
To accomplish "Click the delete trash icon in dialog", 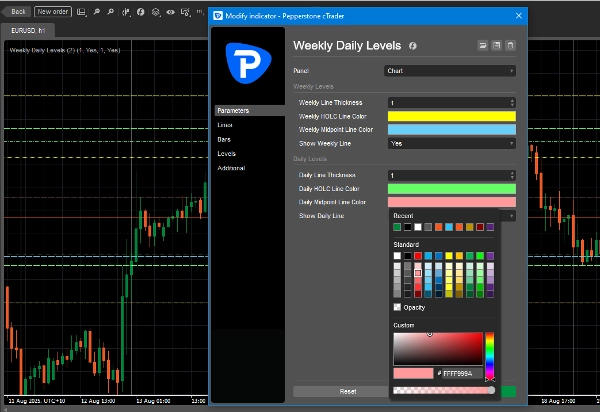I will point(511,45).
